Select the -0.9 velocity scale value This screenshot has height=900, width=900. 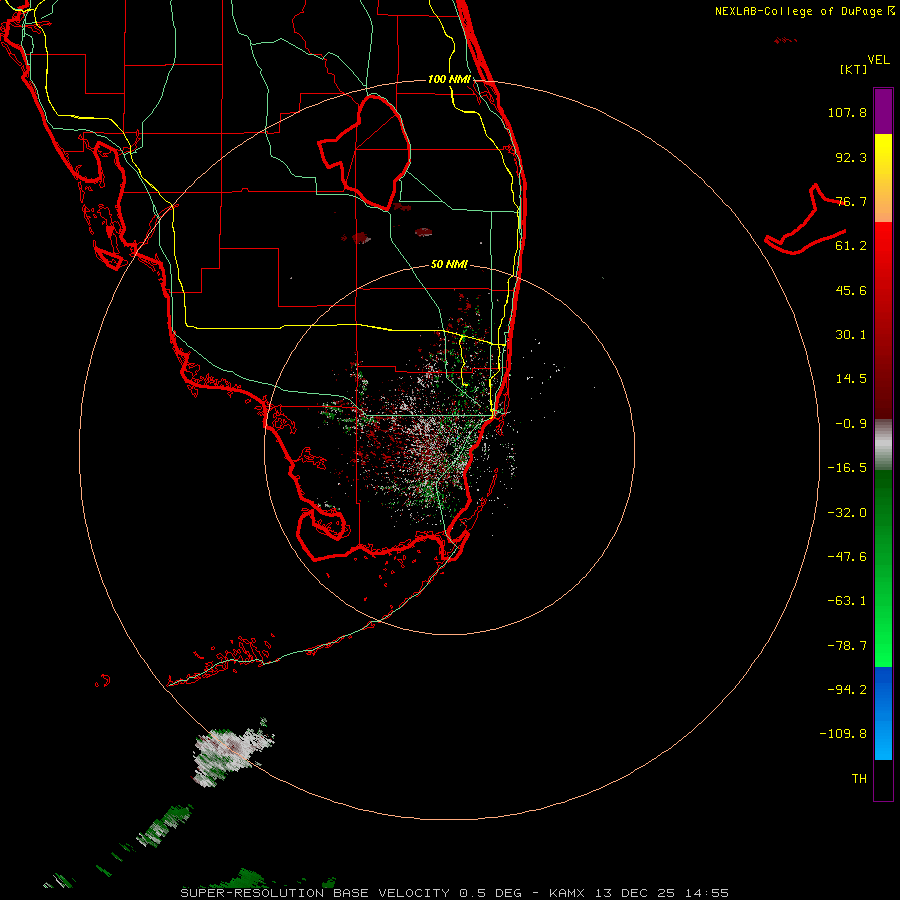coord(851,424)
